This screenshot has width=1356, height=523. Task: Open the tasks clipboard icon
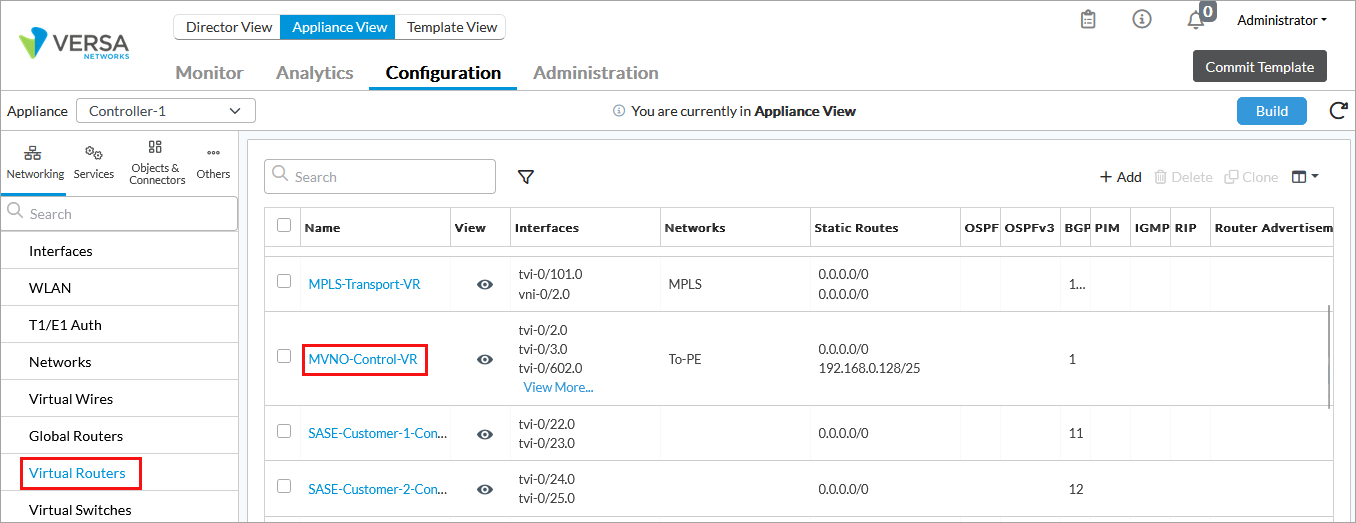point(1088,20)
